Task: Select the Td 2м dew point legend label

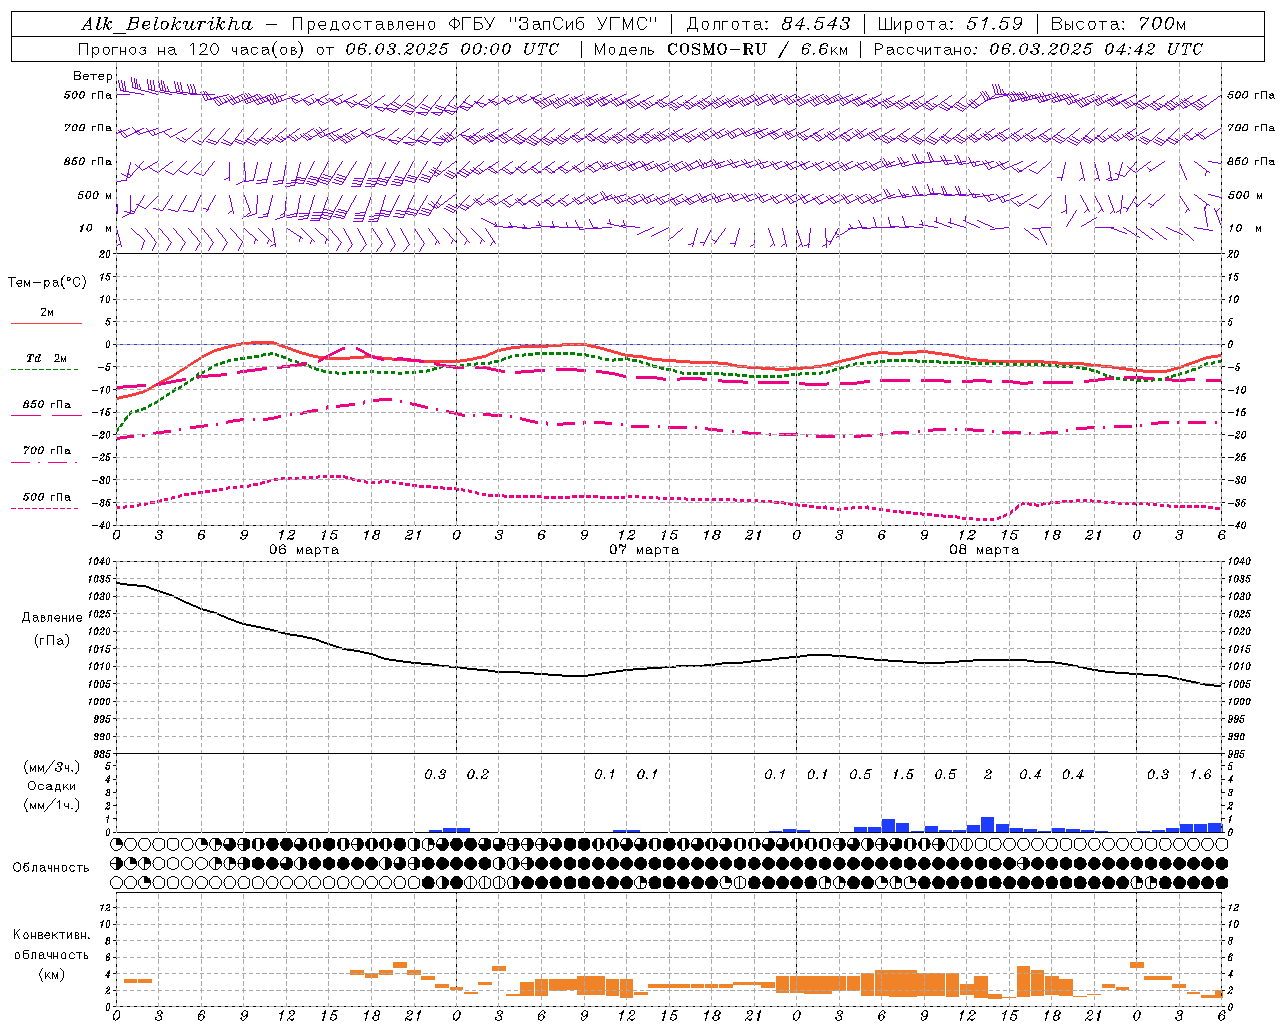Action: click(x=46, y=358)
